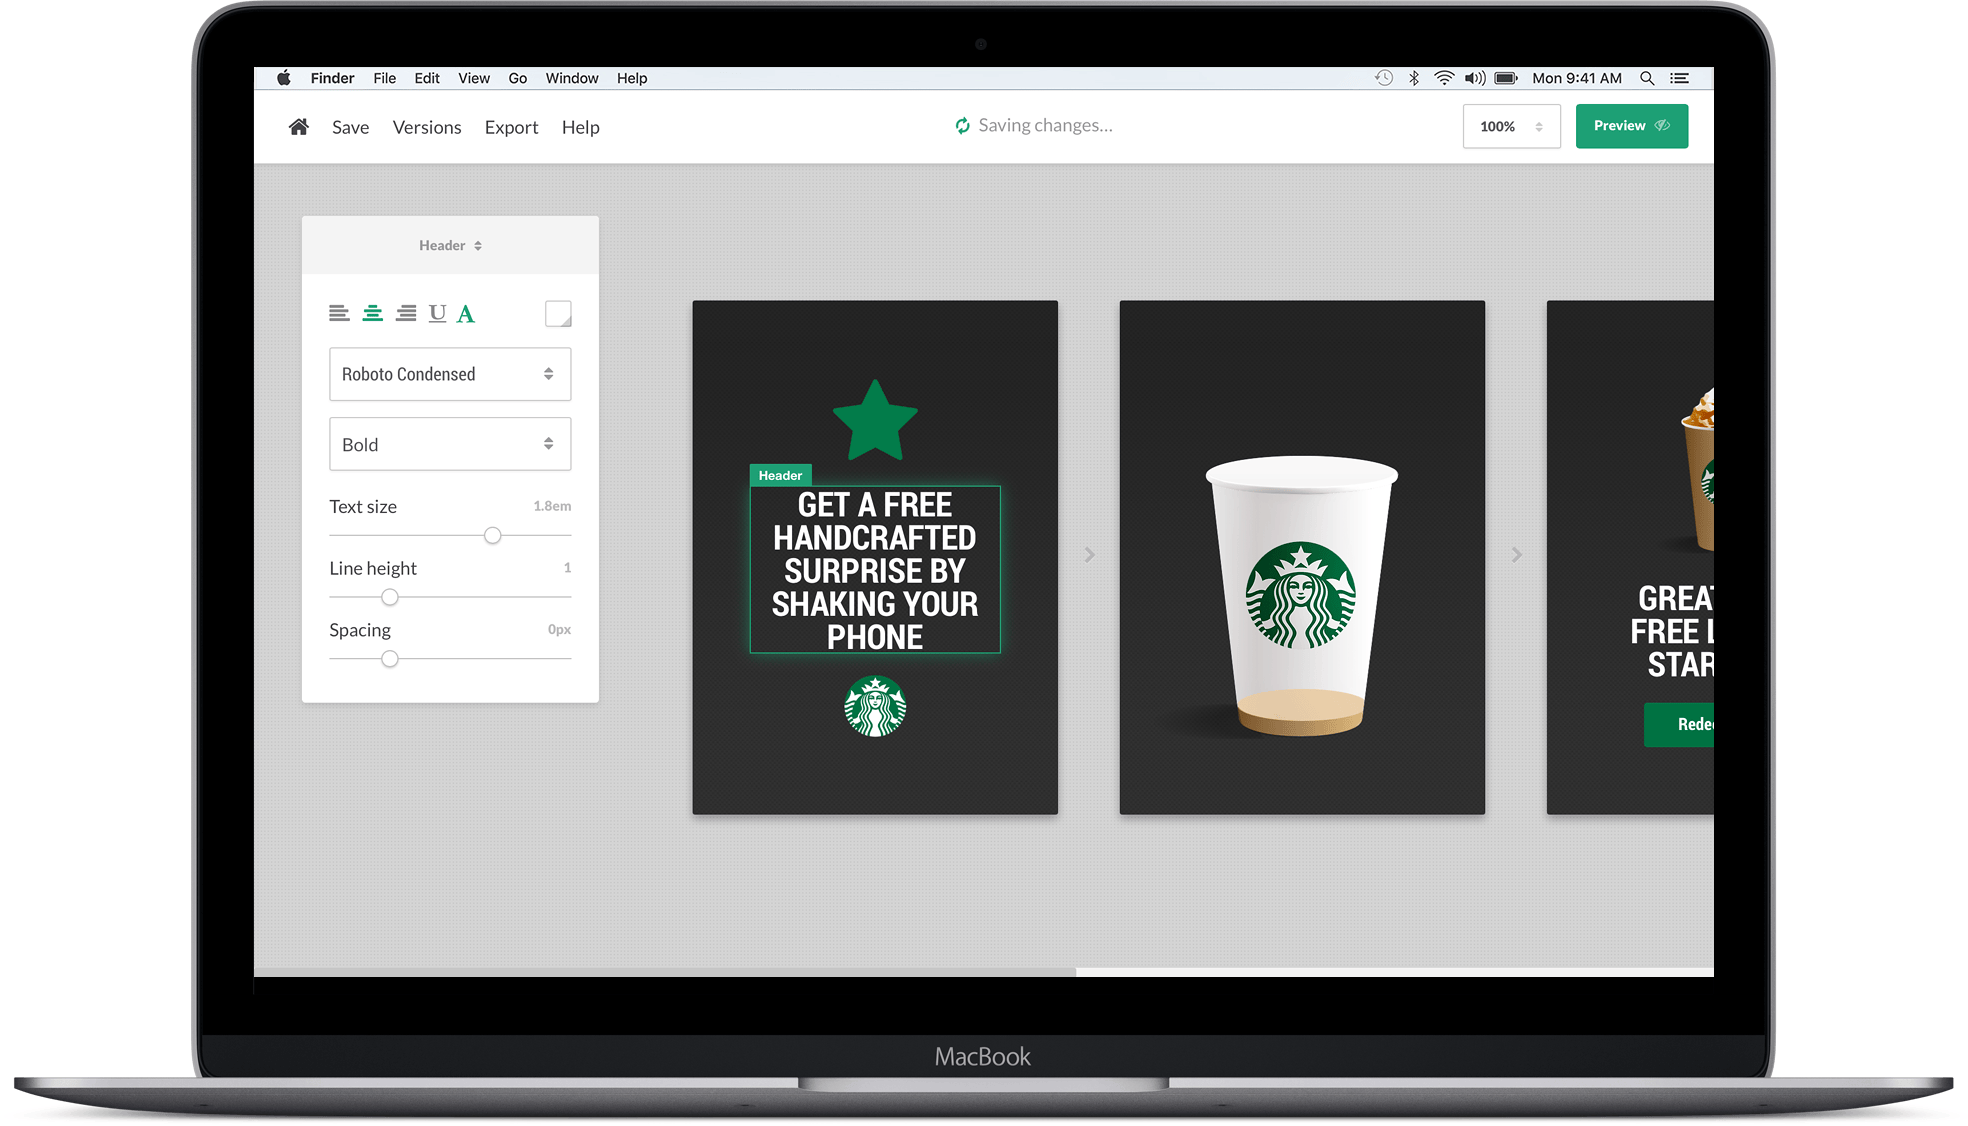Click the green Header tag label
Image resolution: width=1968 pixels, height=1126 pixels.
[780, 475]
